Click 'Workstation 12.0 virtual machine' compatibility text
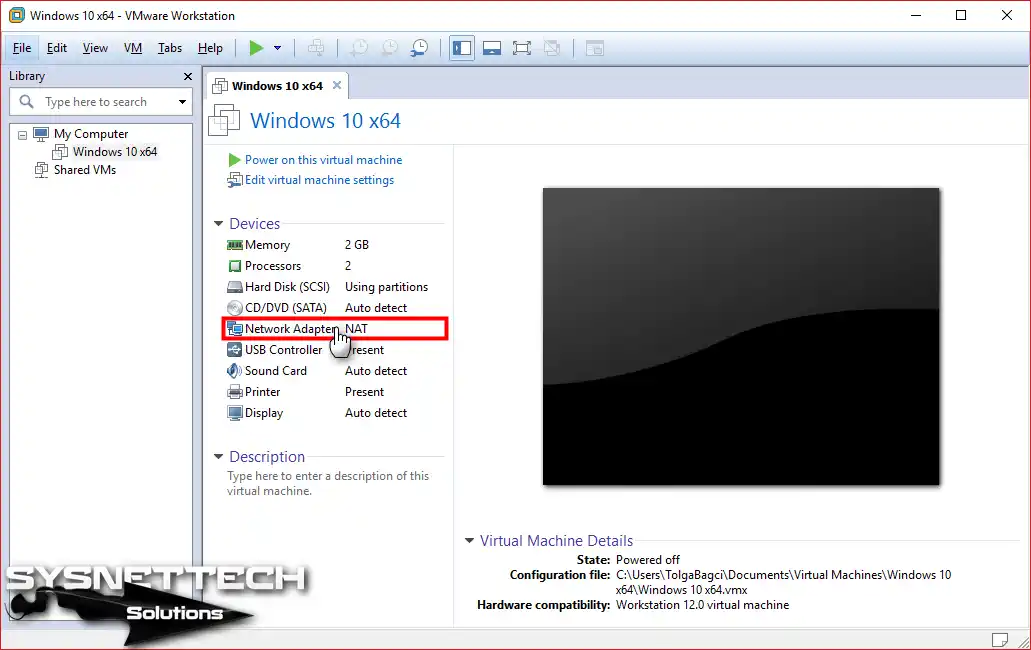 (x=702, y=605)
